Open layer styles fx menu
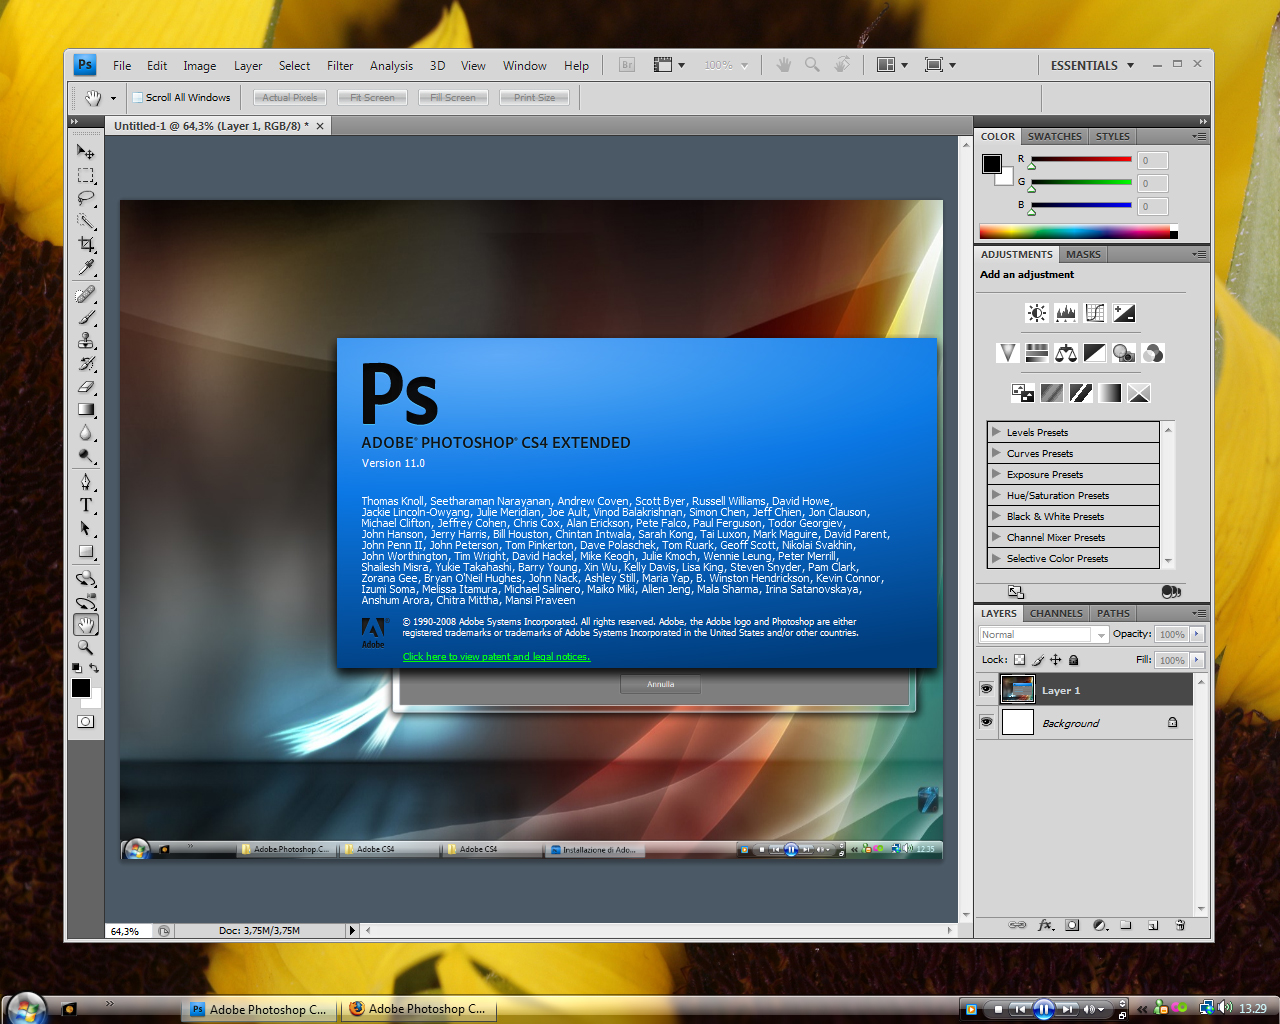1280x1024 pixels. 1046,925
